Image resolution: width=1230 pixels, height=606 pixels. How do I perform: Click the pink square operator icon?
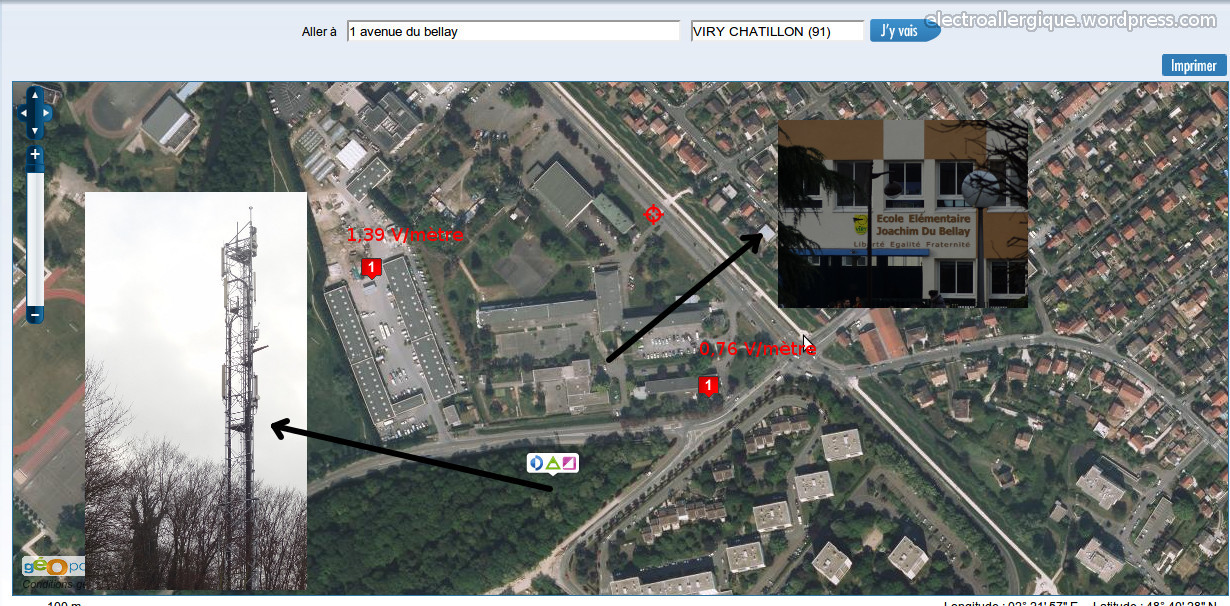click(x=569, y=463)
